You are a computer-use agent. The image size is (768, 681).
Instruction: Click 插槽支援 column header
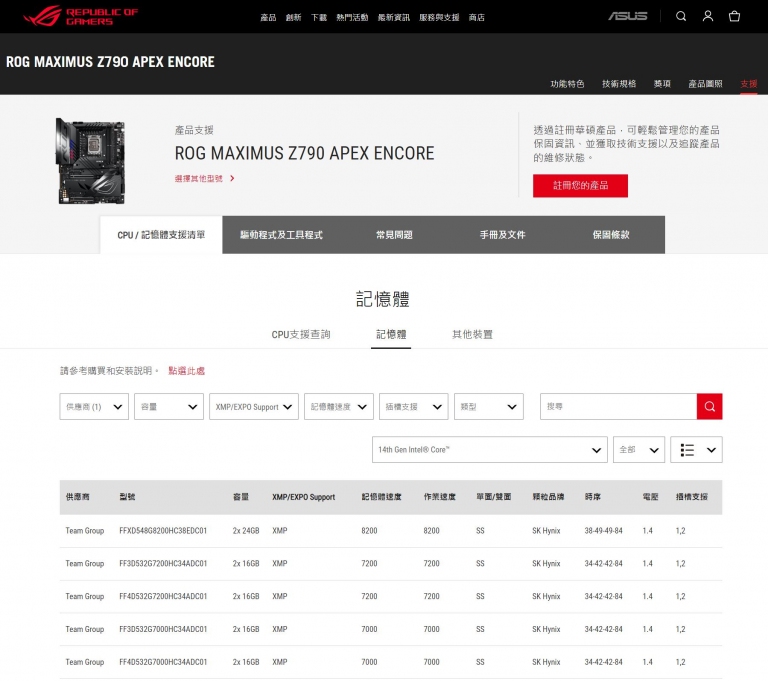692,497
